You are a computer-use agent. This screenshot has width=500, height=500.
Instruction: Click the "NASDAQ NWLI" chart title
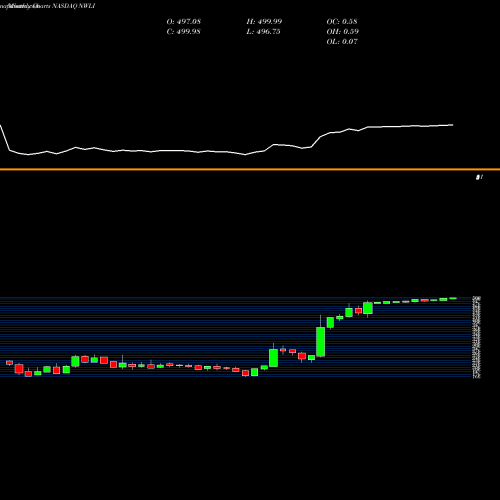click(74, 6)
